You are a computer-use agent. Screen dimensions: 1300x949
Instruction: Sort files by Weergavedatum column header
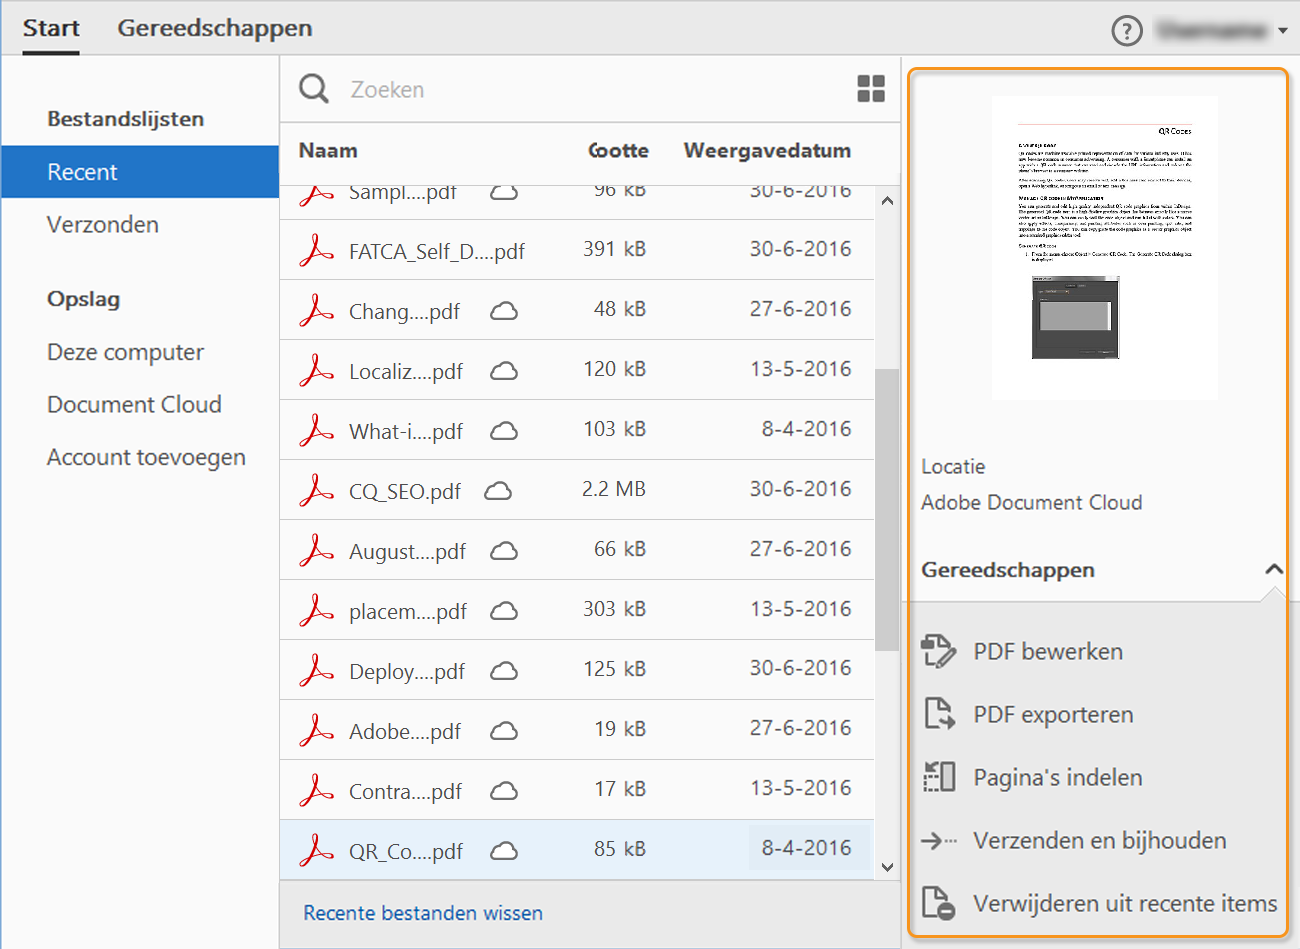(767, 151)
